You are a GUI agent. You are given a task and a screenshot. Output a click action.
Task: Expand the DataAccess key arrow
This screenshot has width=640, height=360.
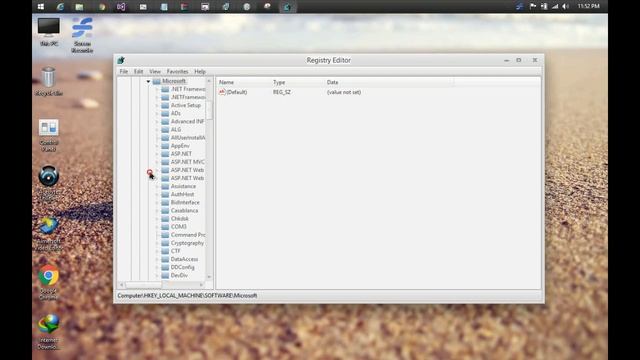coord(157,259)
